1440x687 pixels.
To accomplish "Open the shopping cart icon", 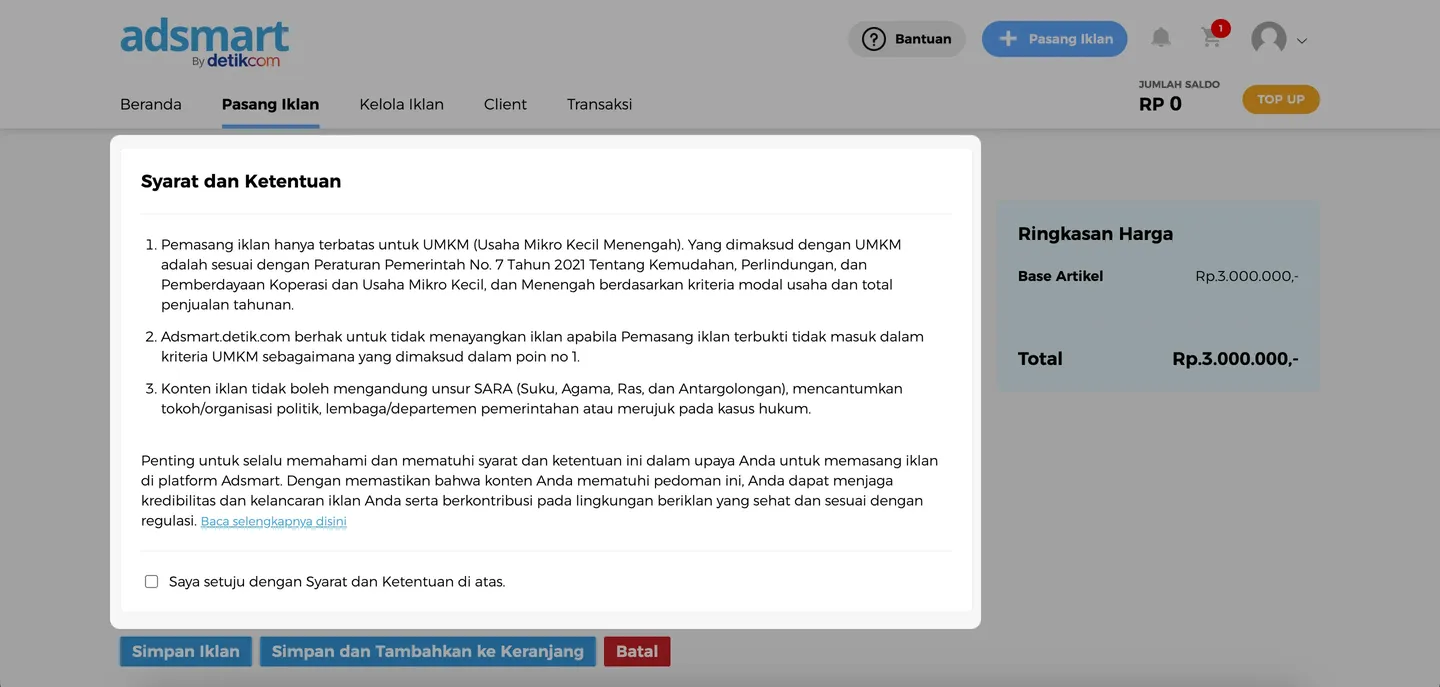I will coord(1211,39).
